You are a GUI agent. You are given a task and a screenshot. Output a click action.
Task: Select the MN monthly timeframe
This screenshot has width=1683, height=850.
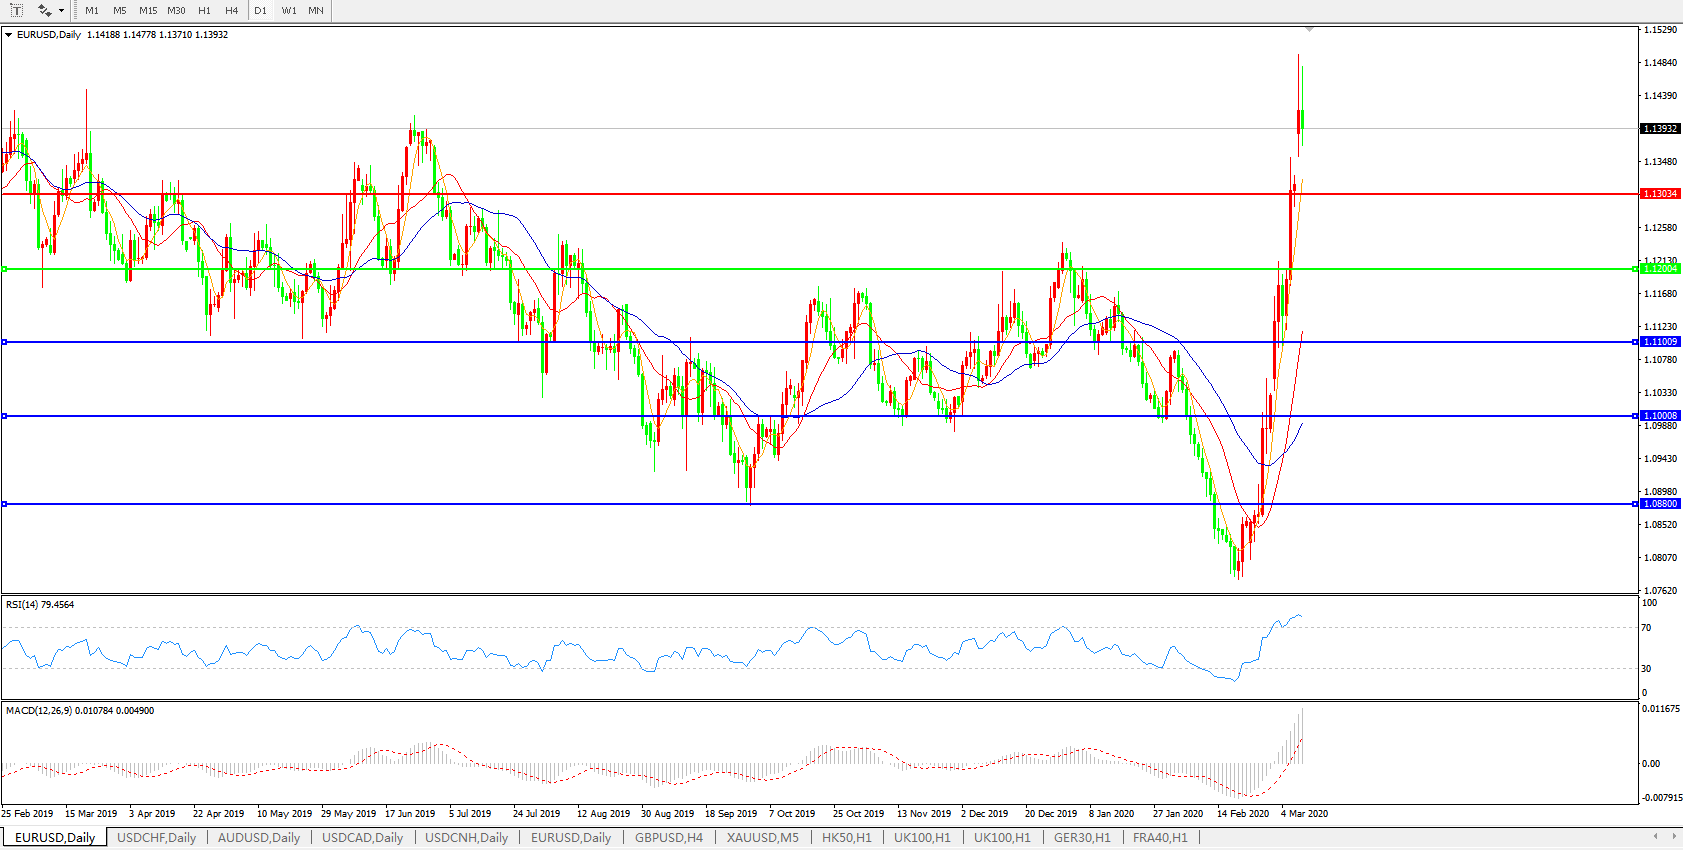tap(316, 10)
